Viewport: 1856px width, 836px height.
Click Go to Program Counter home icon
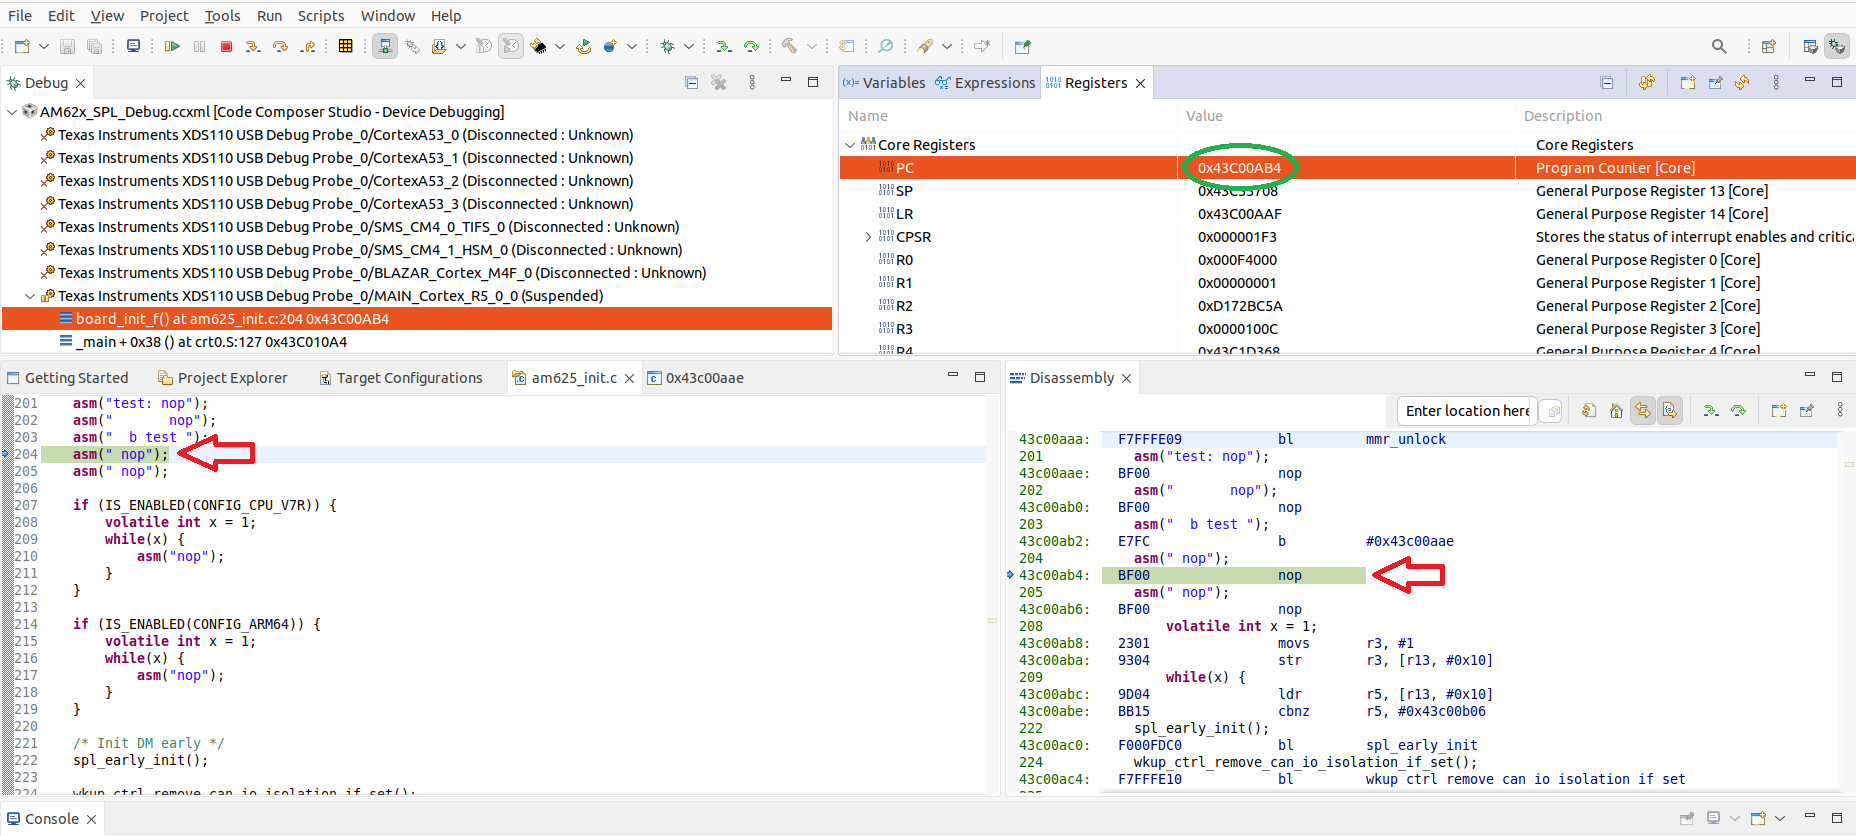[1616, 411]
